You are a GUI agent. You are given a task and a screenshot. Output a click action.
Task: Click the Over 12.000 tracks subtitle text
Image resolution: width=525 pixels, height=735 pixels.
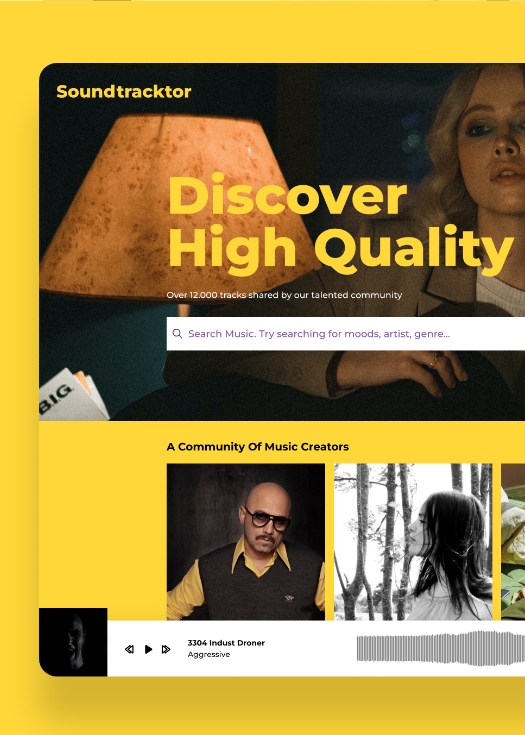click(x=284, y=295)
